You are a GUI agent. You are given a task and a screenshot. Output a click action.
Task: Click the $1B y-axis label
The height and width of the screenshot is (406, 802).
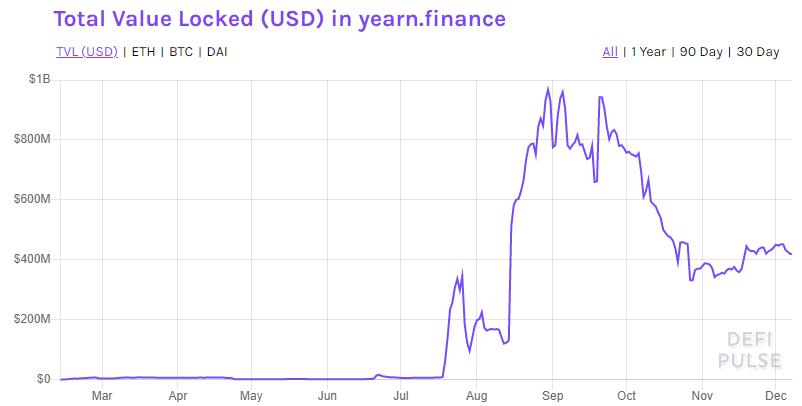[38, 78]
